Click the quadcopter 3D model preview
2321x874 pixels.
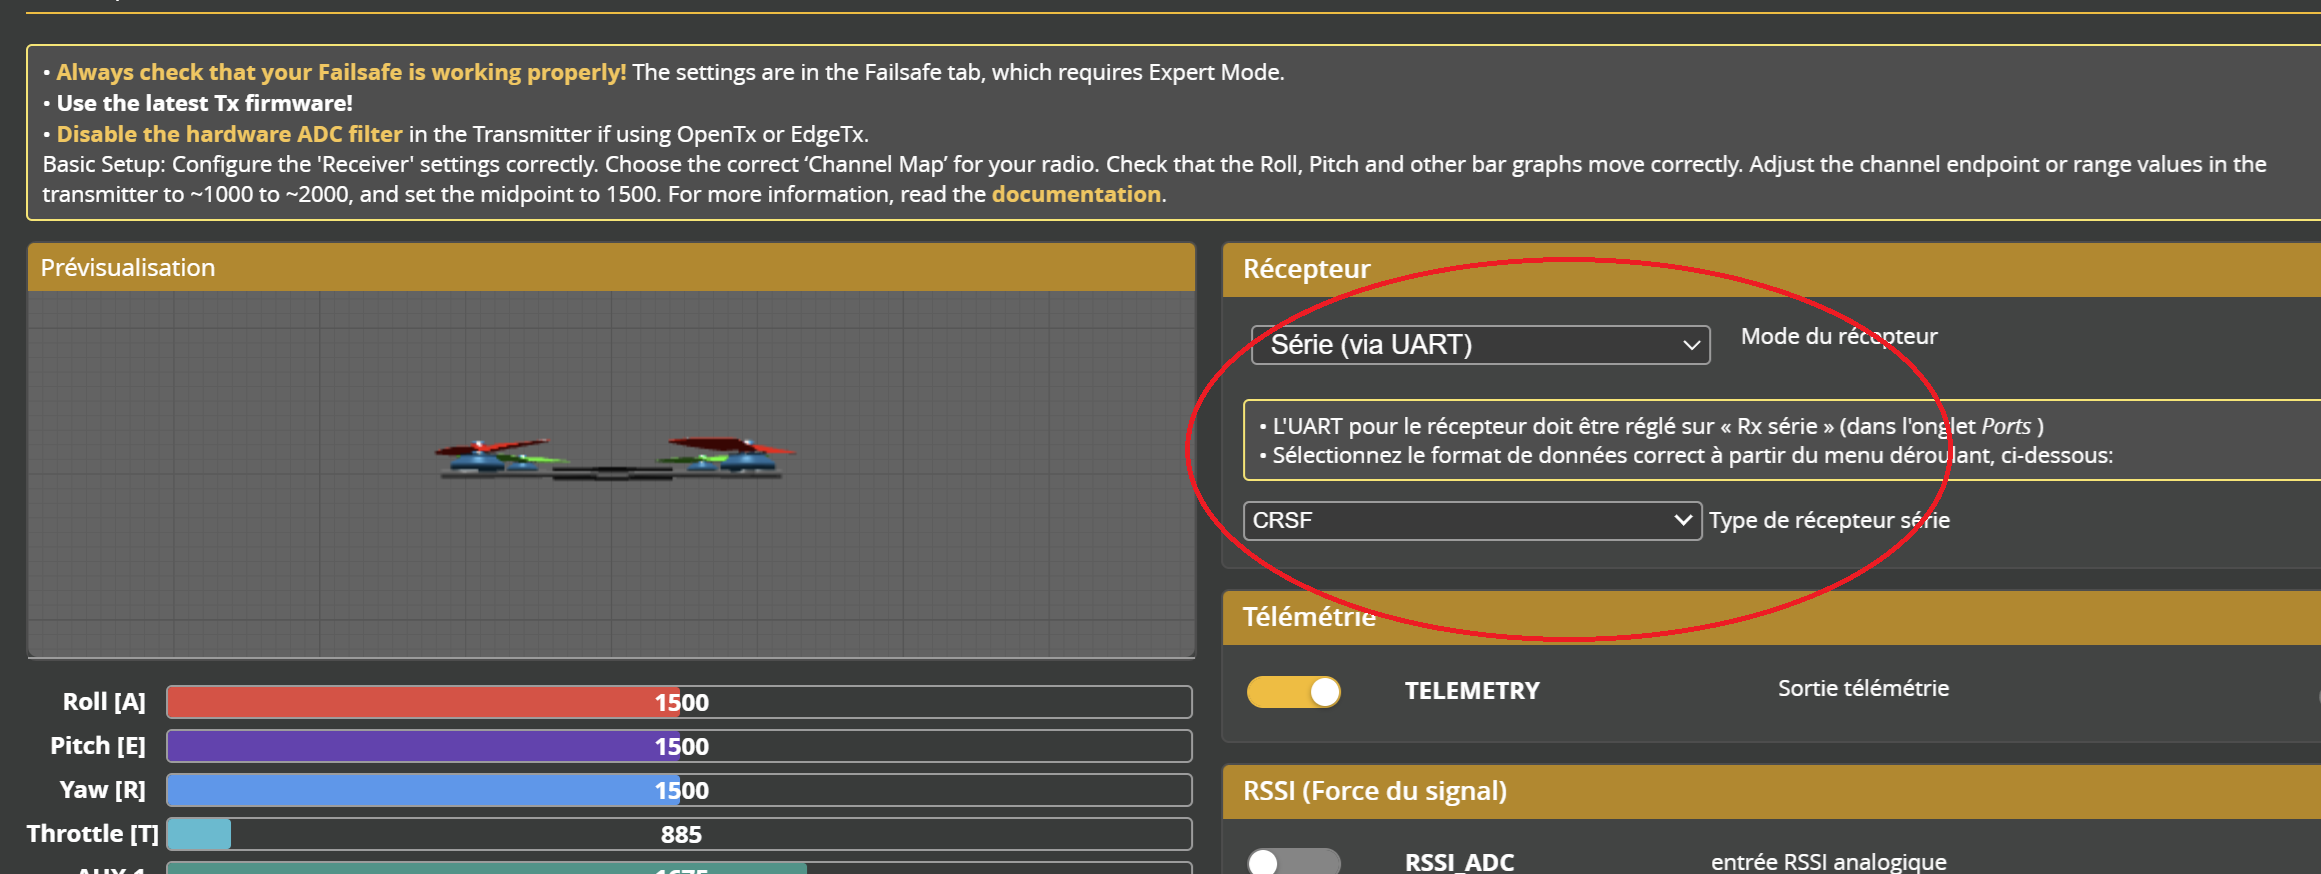[x=612, y=458]
